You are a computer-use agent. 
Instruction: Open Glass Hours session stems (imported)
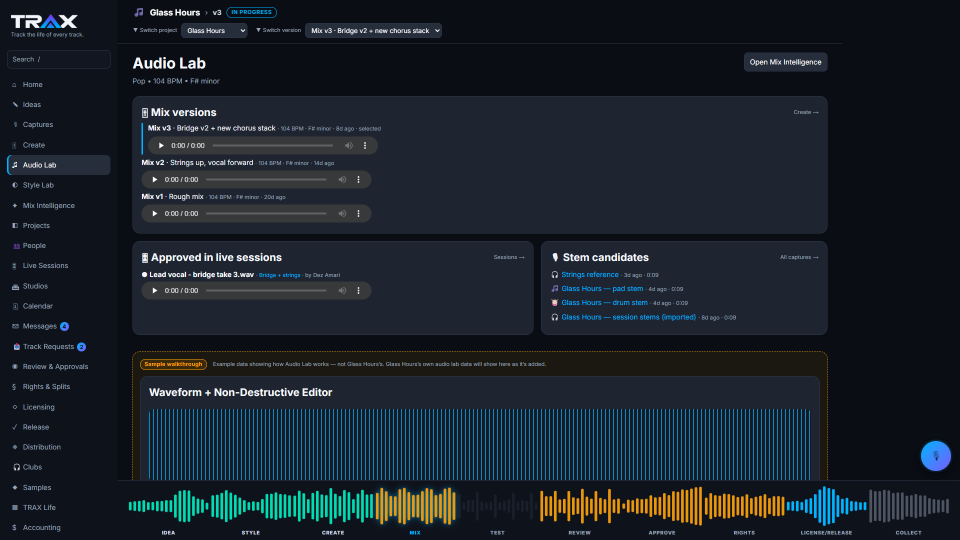click(628, 317)
